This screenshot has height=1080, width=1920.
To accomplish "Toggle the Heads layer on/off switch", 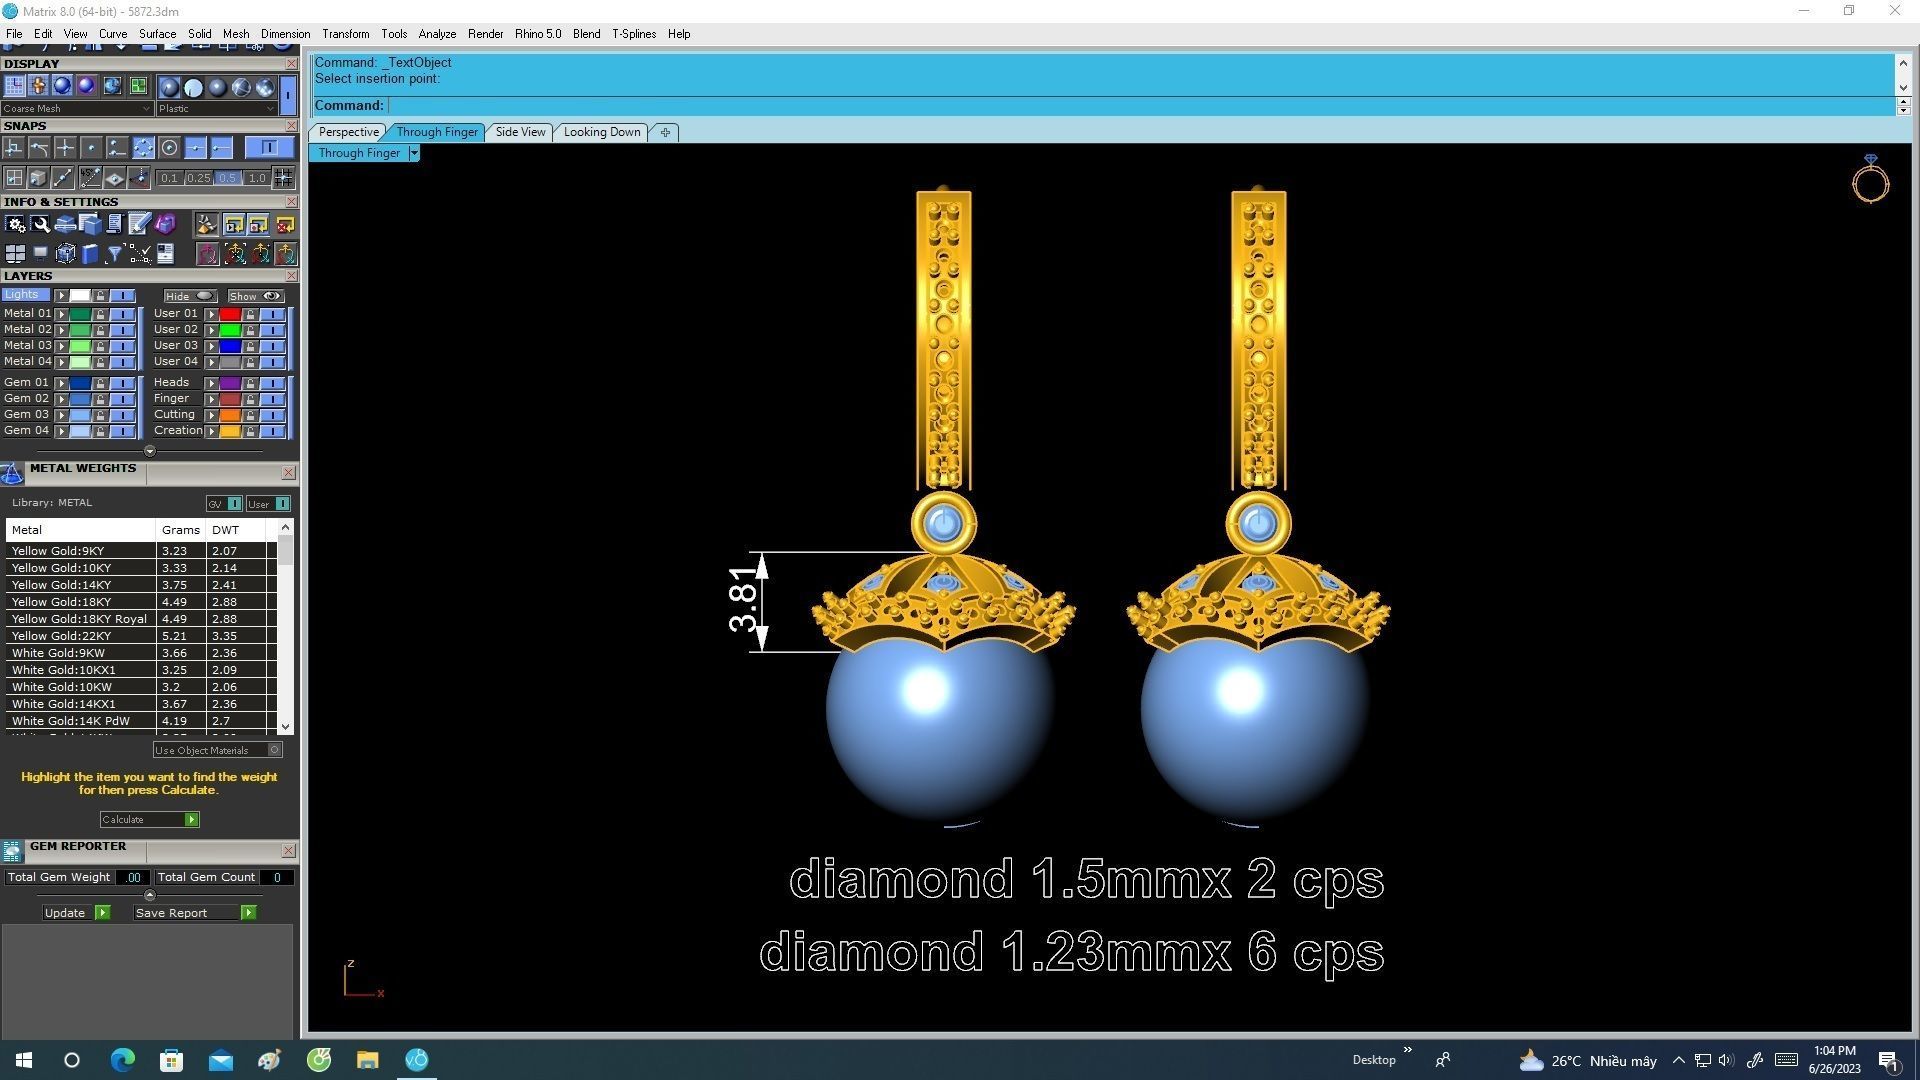I will (x=272, y=383).
